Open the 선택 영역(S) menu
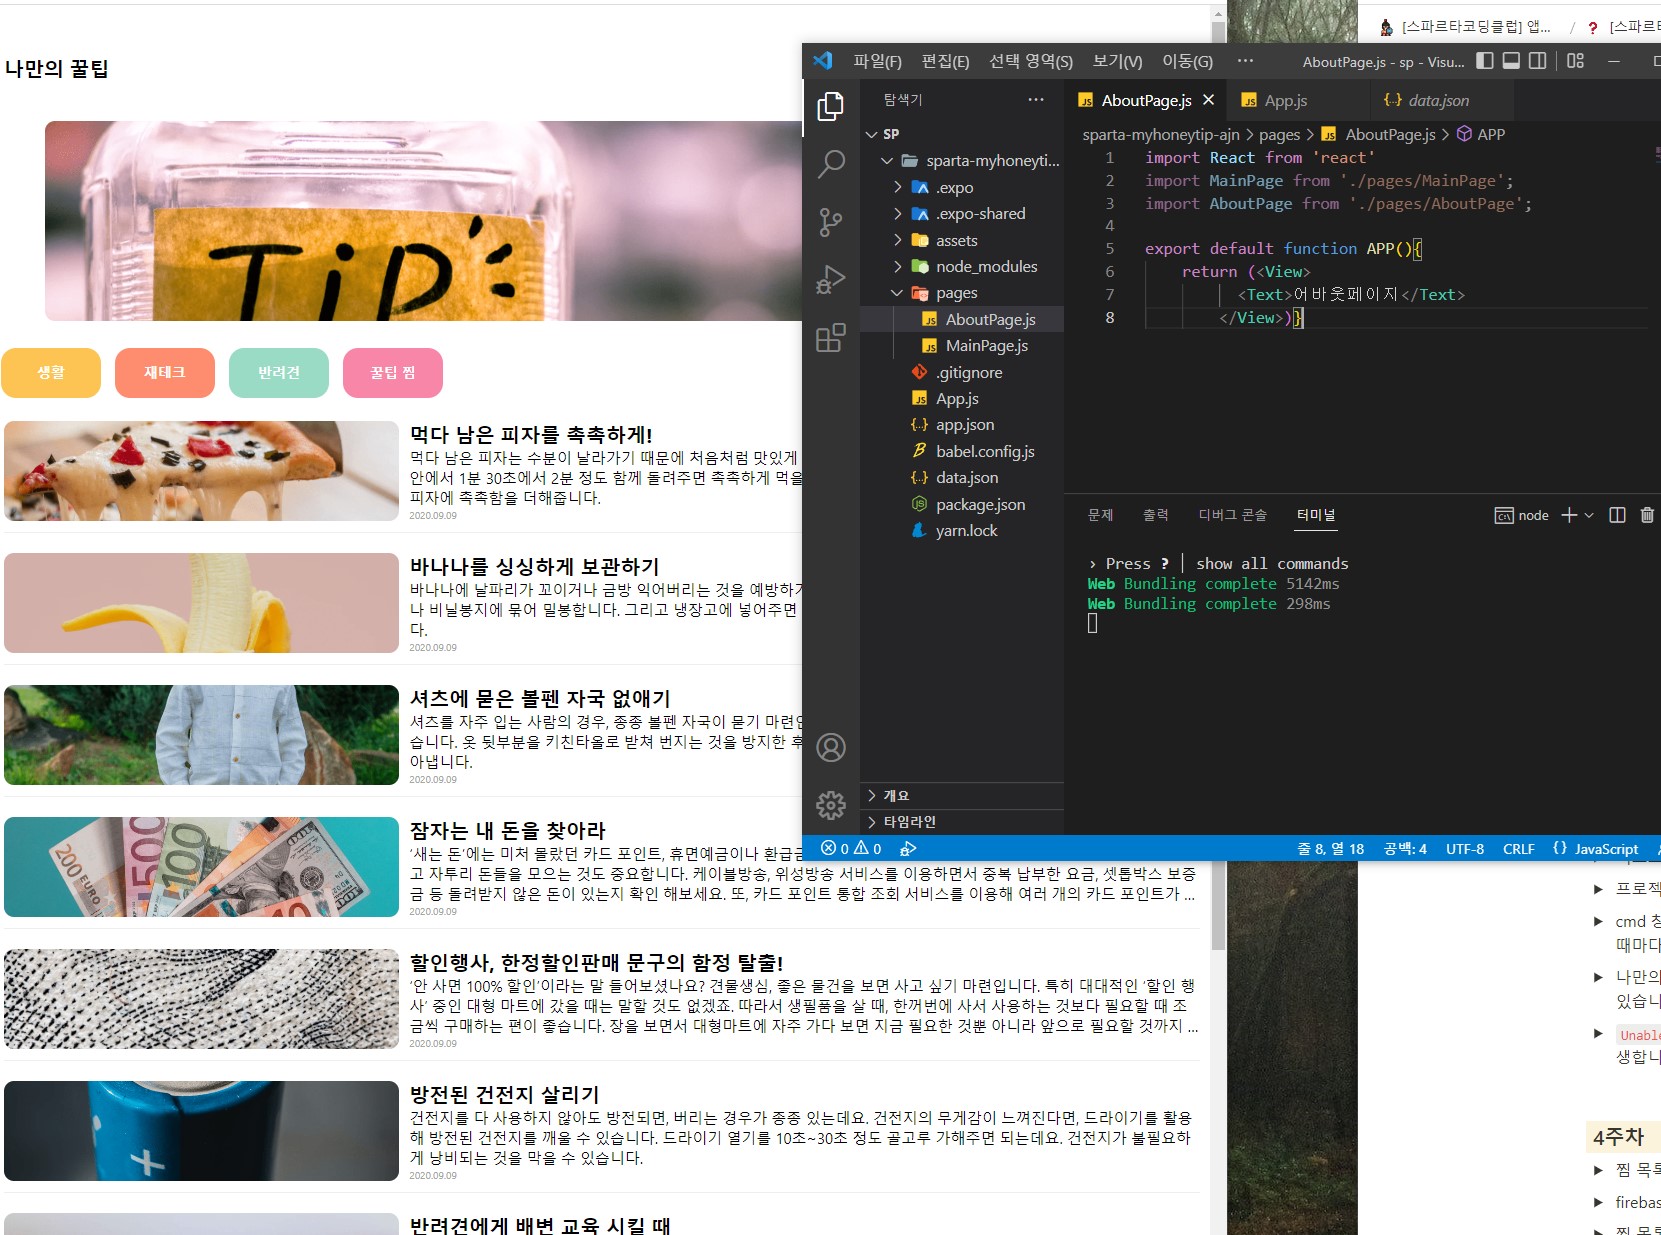The width and height of the screenshot is (1661, 1235). (x=1031, y=61)
